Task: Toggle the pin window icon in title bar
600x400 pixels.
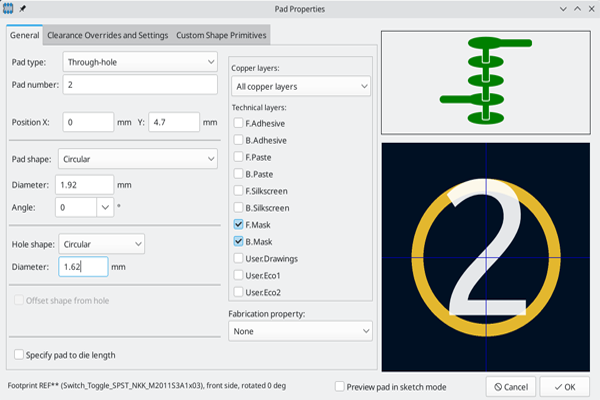Action: [23, 8]
